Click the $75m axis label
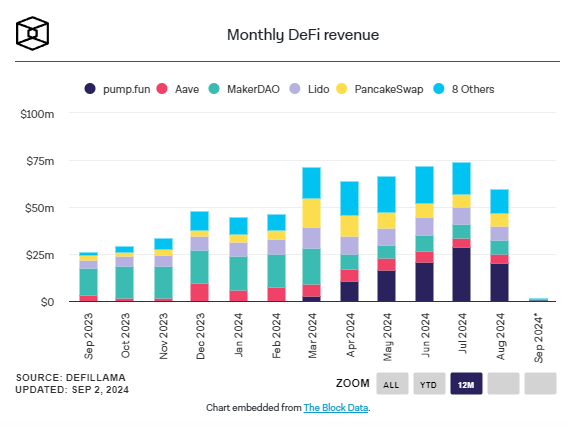The image size is (568, 427). click(x=40, y=161)
